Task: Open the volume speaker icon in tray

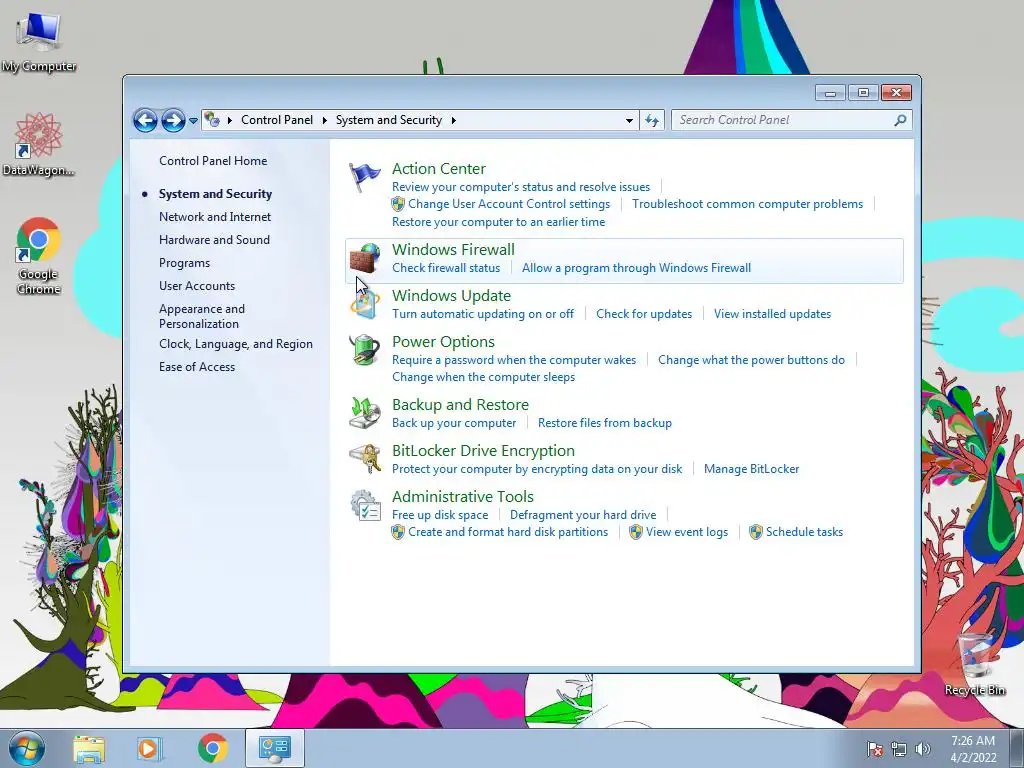Action: [922, 749]
